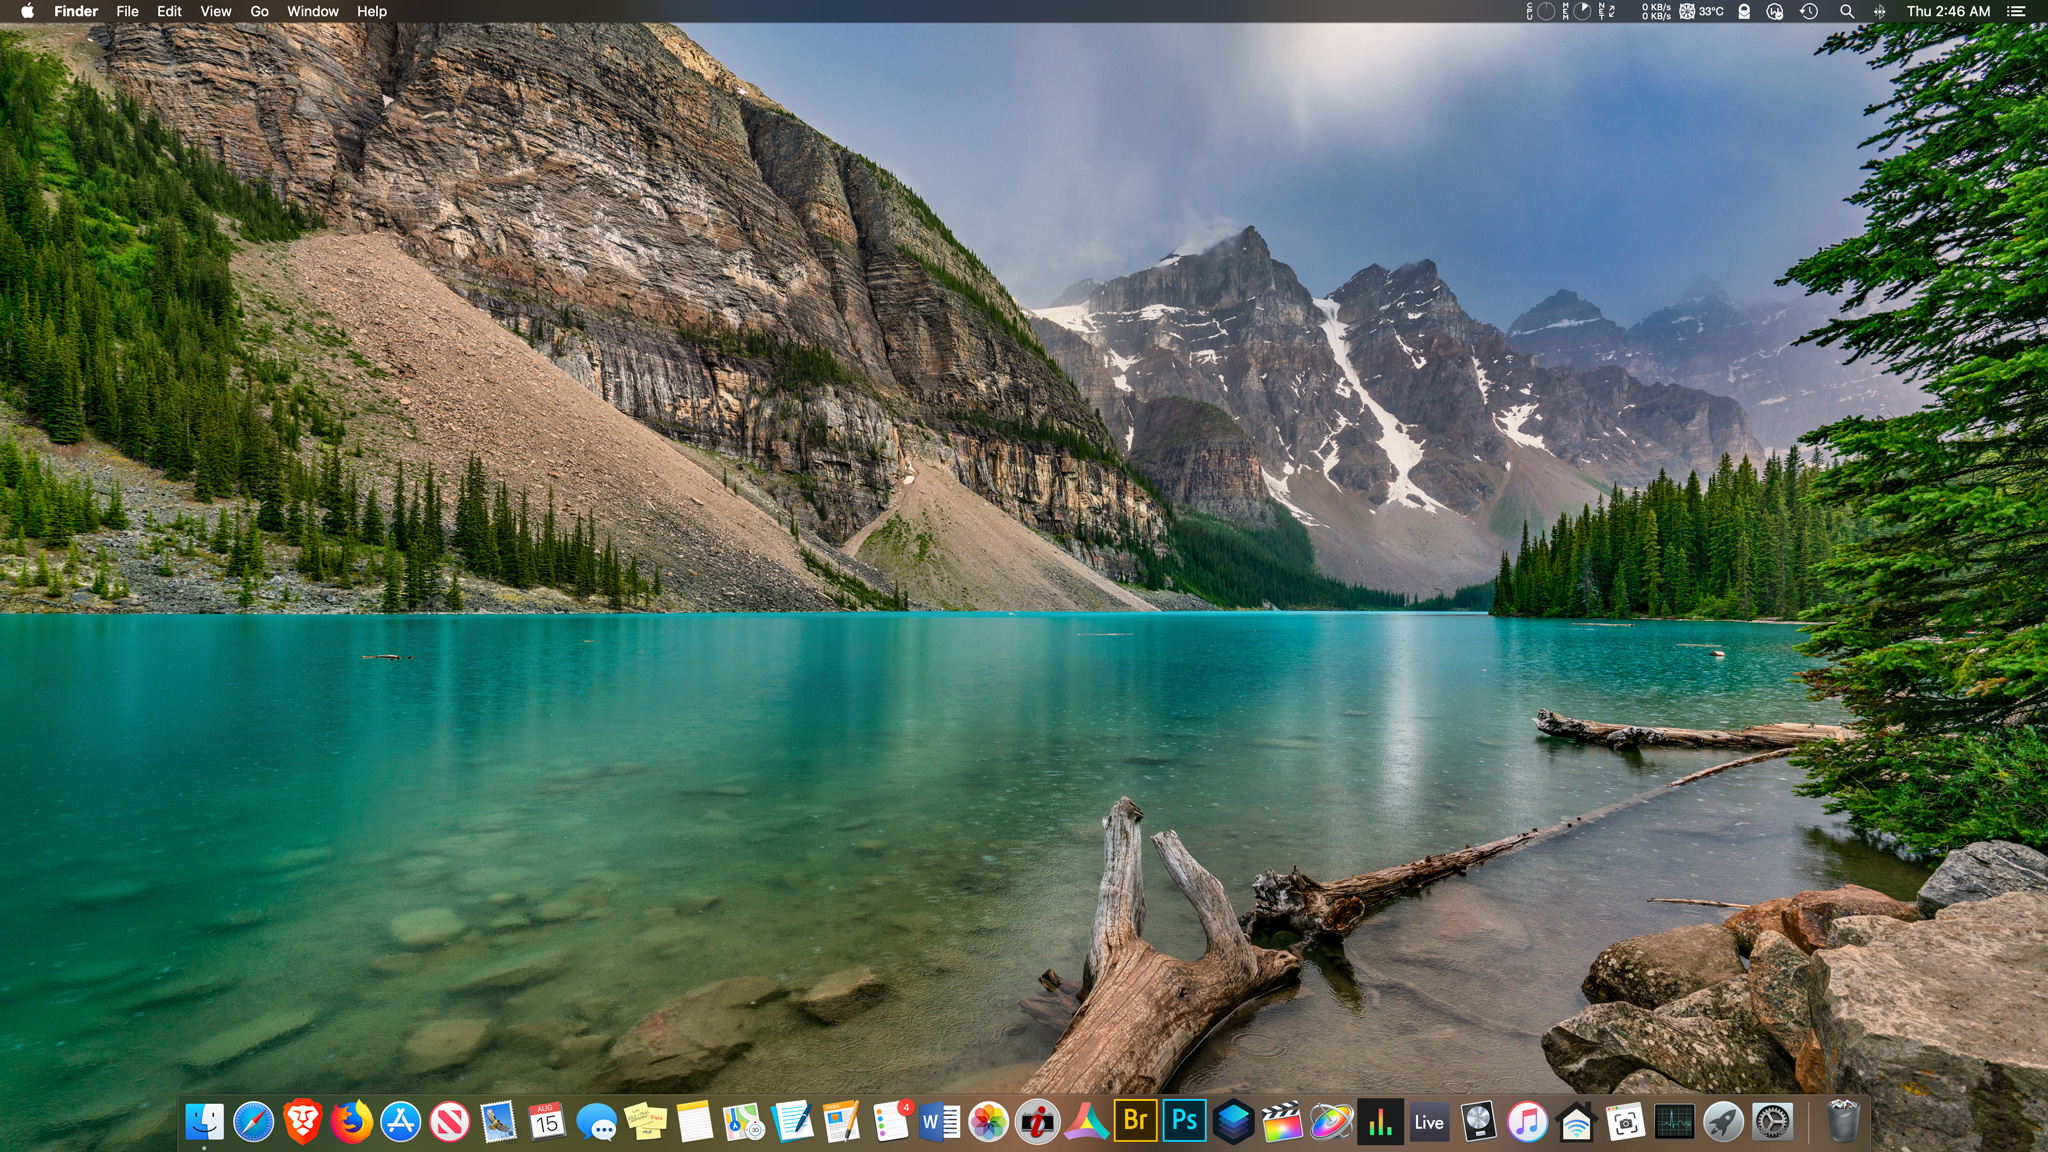Open Stickies notes app in Dock
The width and height of the screenshot is (2048, 1152).
(645, 1122)
